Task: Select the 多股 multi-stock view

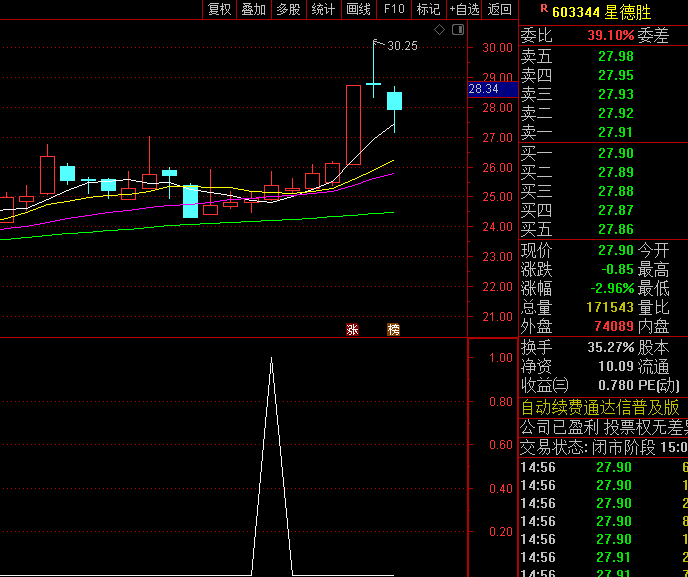Action: tap(288, 10)
